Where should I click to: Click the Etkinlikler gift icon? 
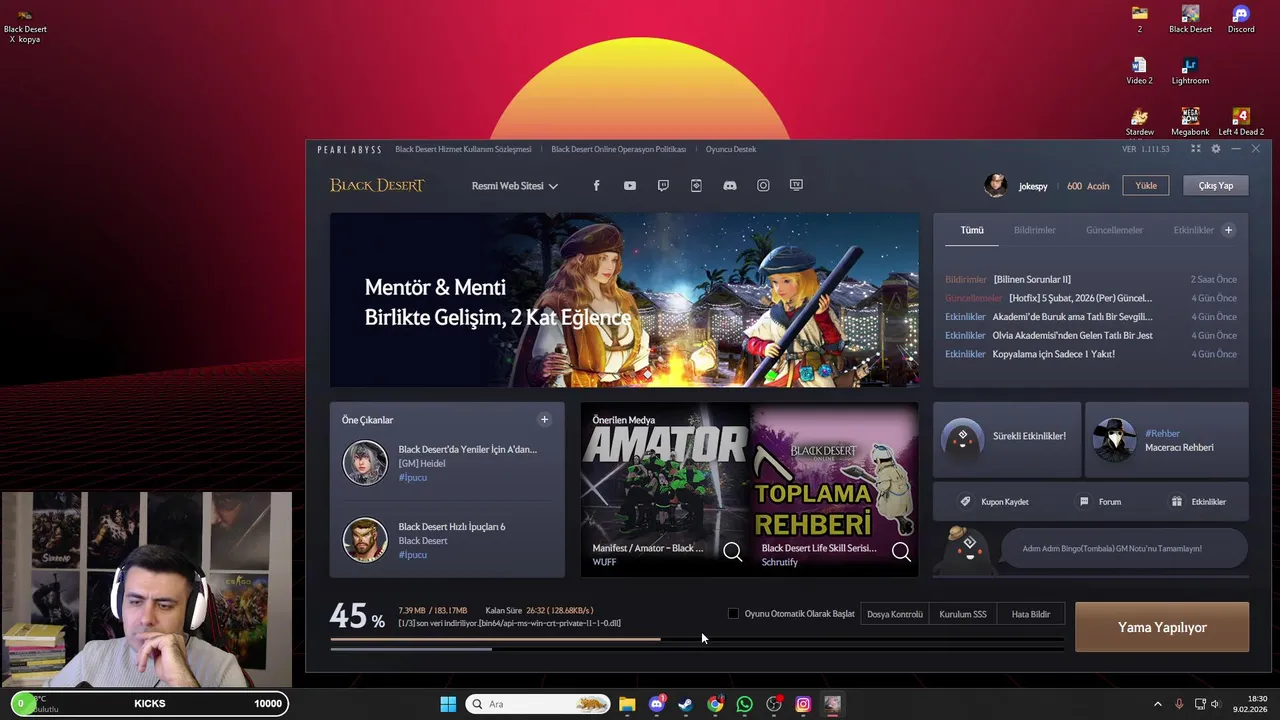click(1177, 502)
